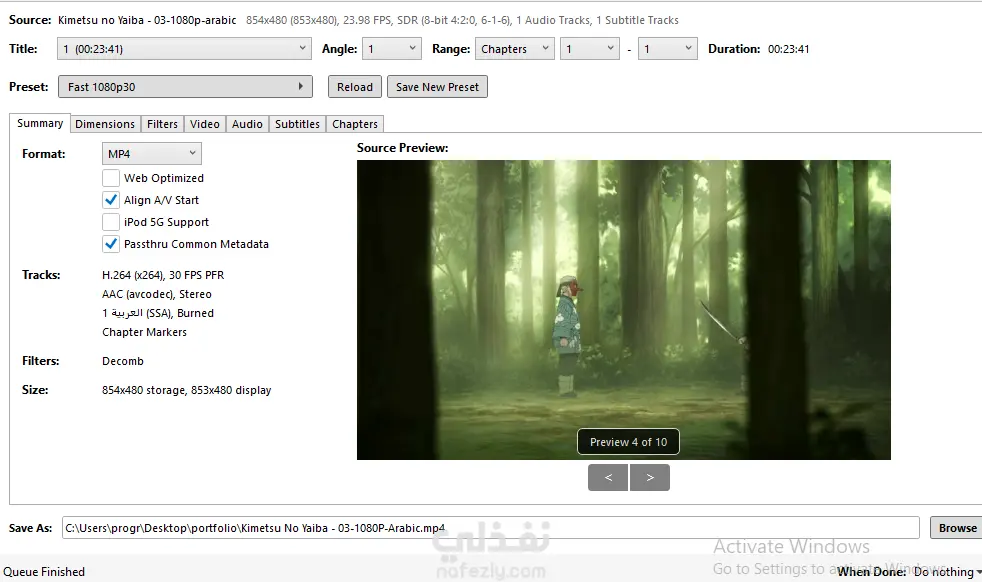Expand the Fast 1080p30 preset menu
This screenshot has height=582, width=982.
tap(185, 87)
